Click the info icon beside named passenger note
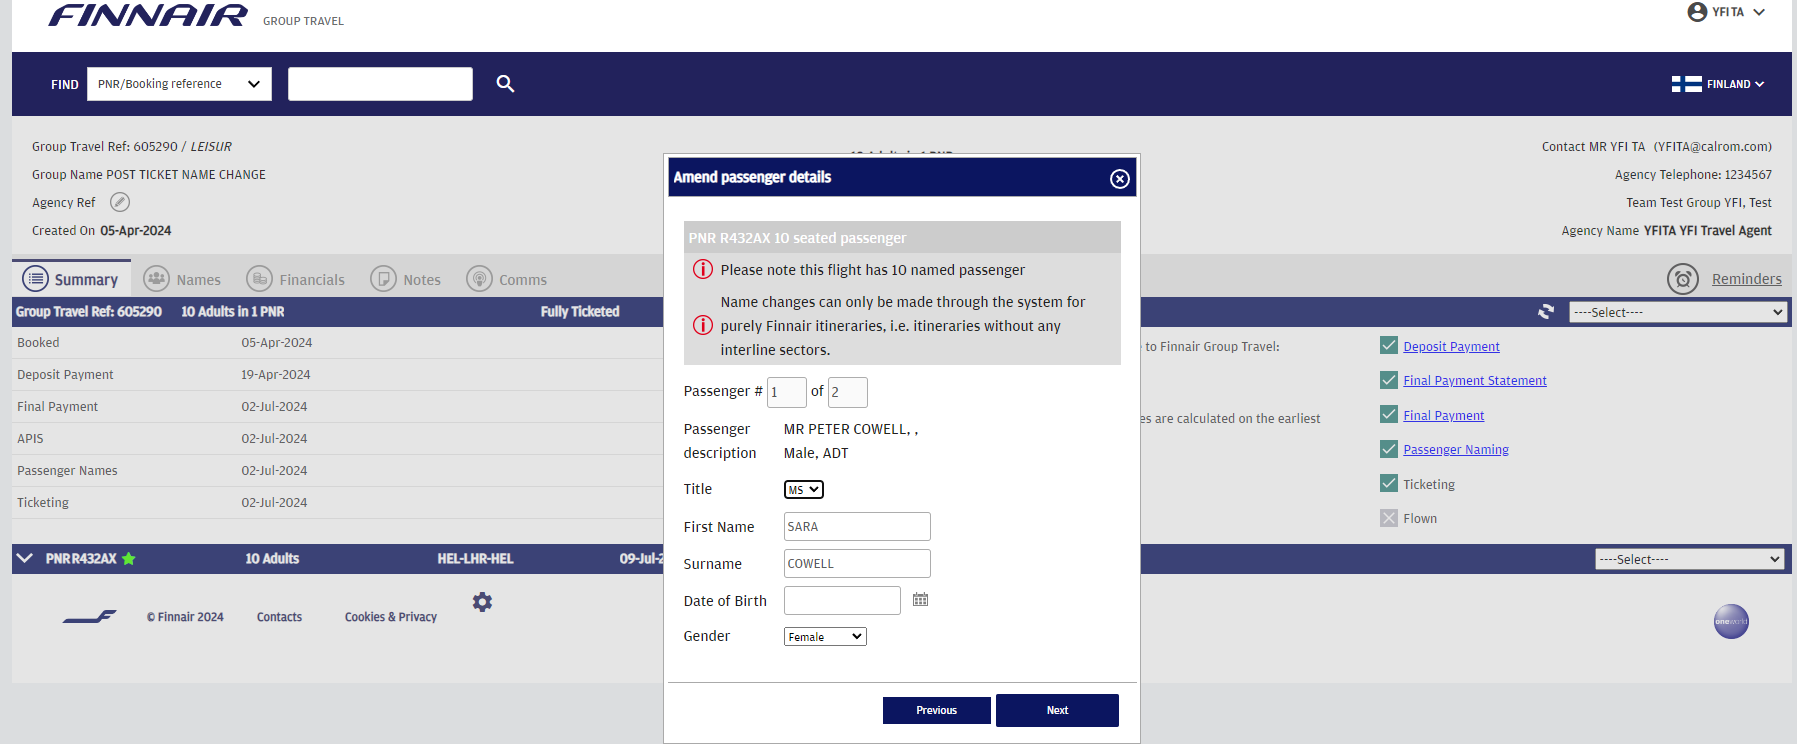1797x744 pixels. (703, 269)
